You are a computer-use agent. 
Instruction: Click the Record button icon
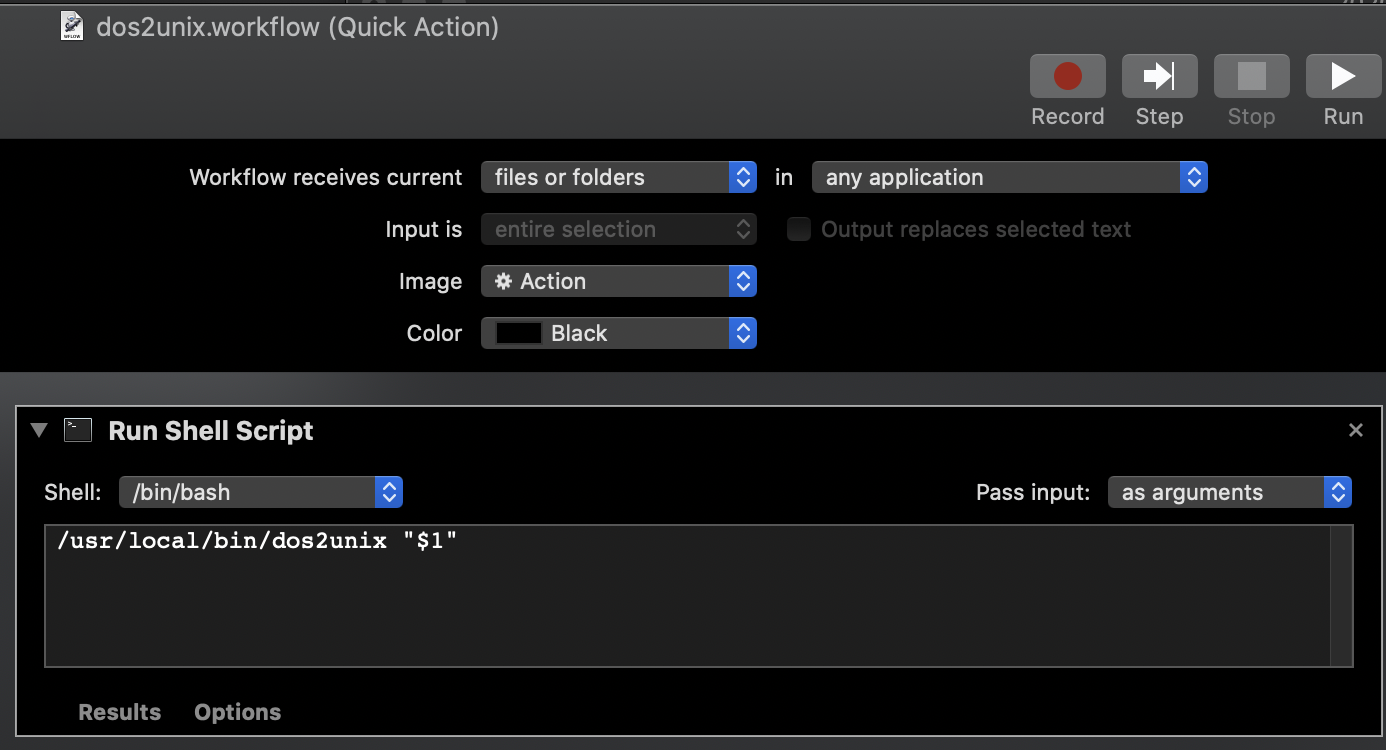pos(1068,76)
